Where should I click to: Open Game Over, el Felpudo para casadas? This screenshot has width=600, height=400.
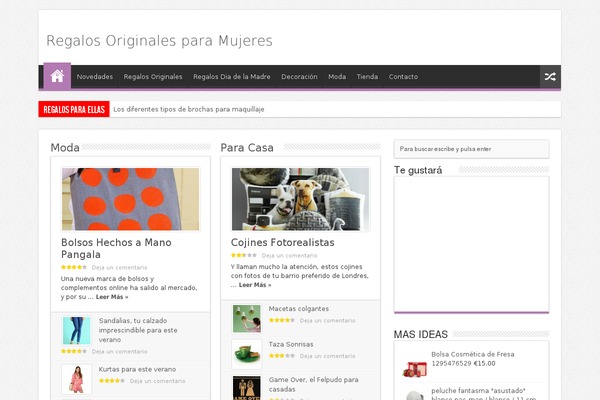coord(313,384)
